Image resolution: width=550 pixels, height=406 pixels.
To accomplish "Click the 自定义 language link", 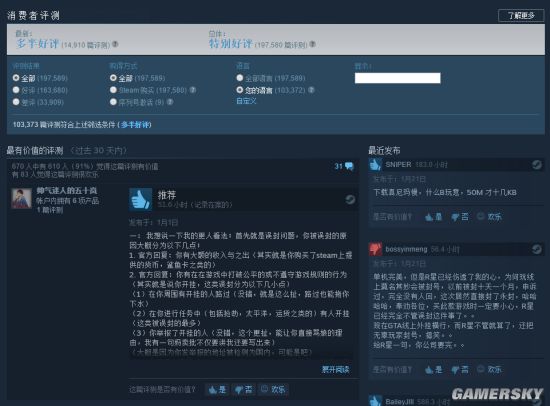I will [246, 101].
